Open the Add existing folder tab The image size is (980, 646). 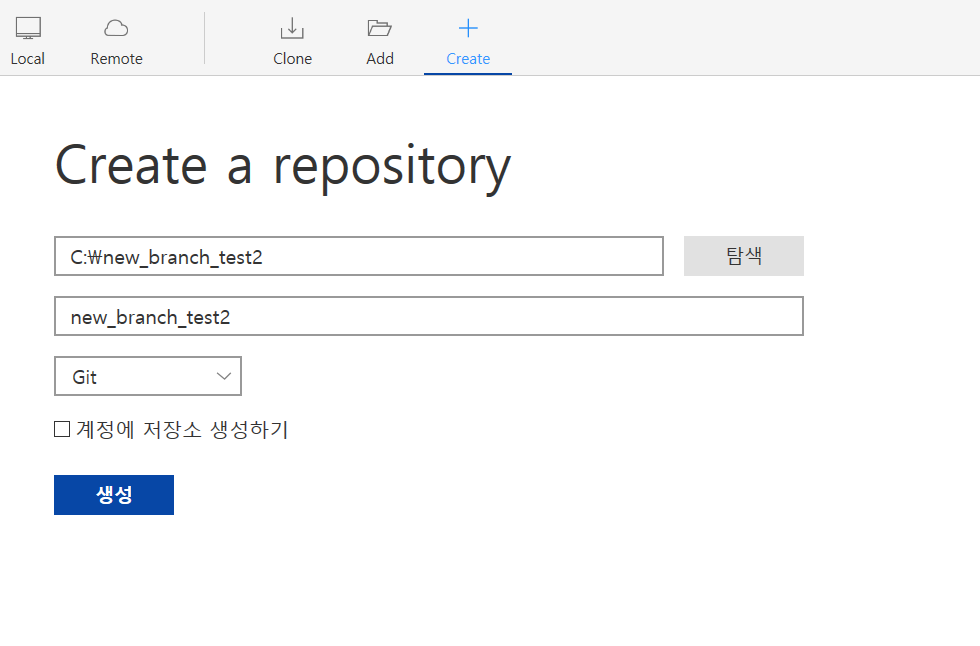(x=379, y=41)
